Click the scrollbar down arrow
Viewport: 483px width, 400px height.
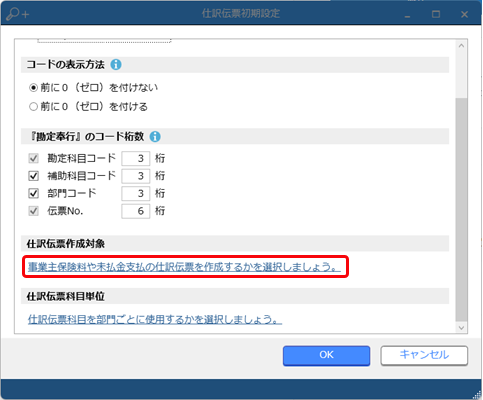(461, 328)
